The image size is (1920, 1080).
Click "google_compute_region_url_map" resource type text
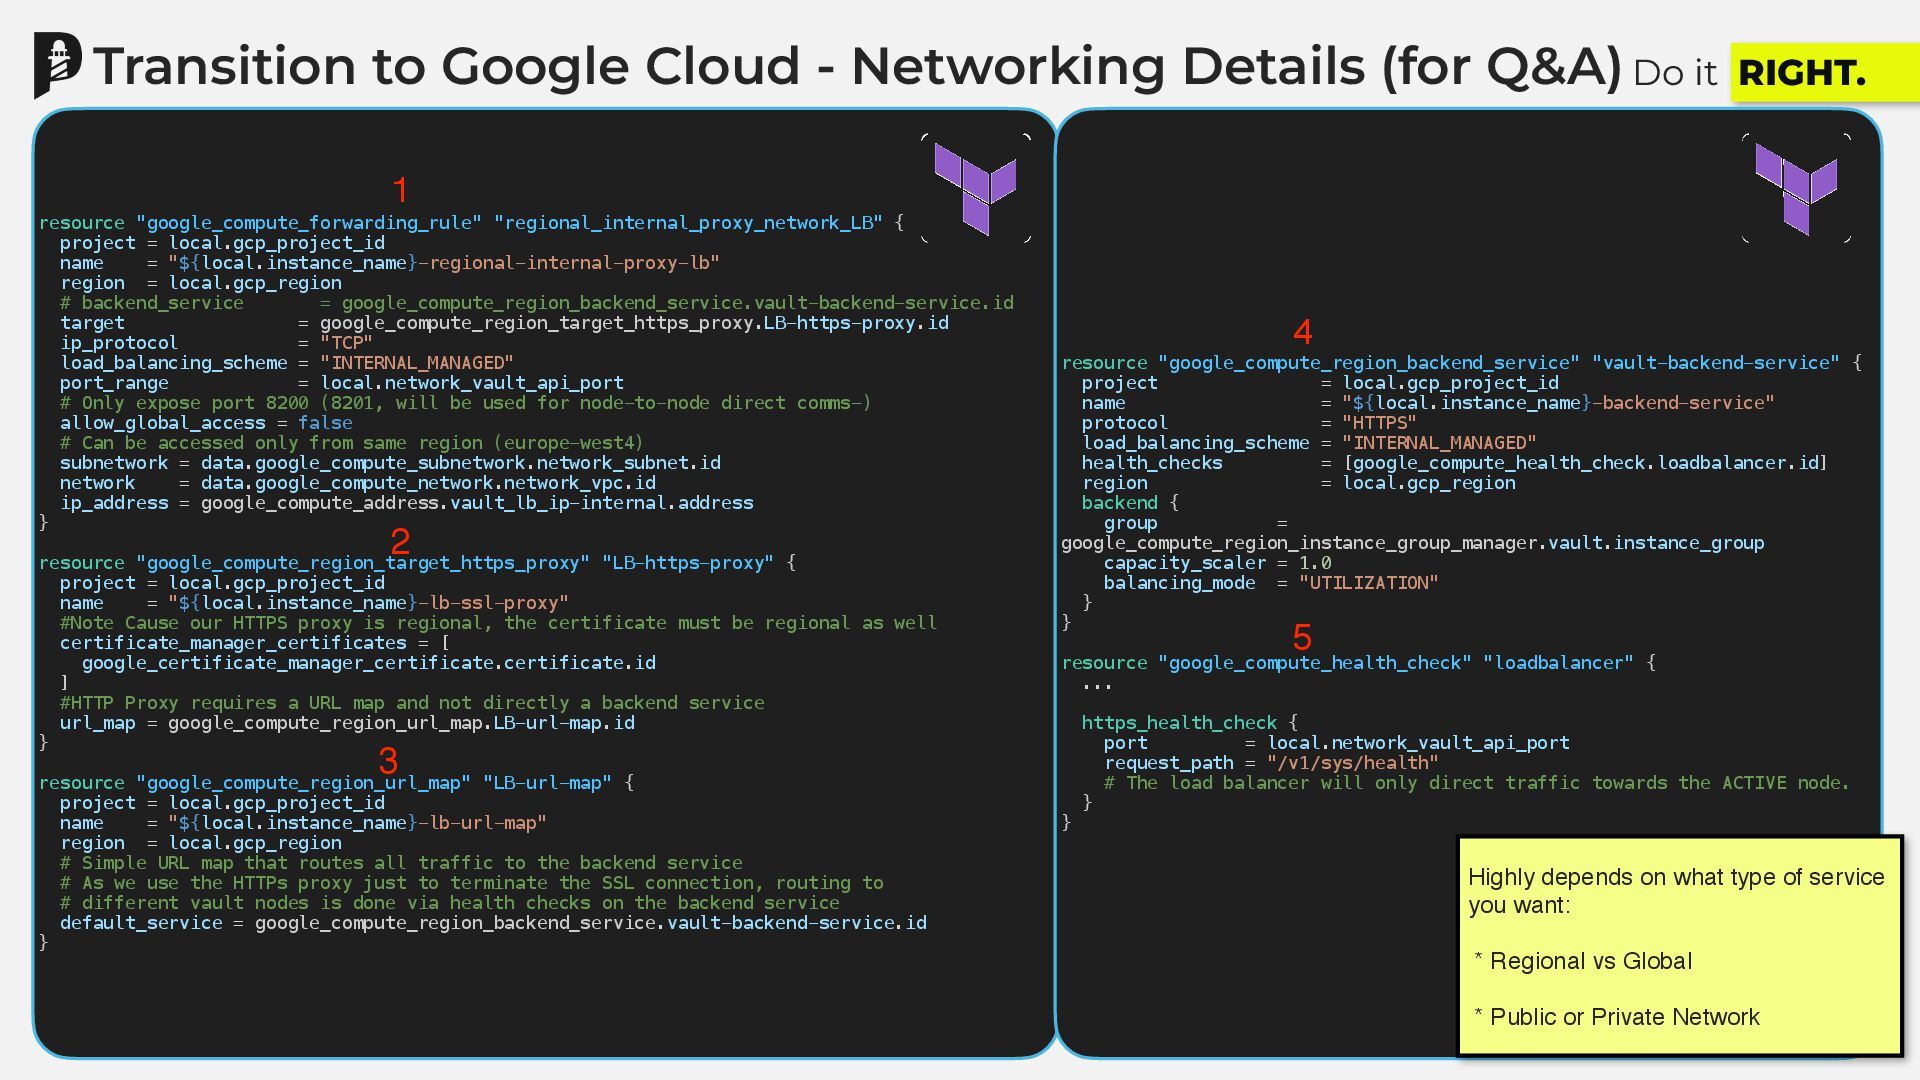(304, 782)
